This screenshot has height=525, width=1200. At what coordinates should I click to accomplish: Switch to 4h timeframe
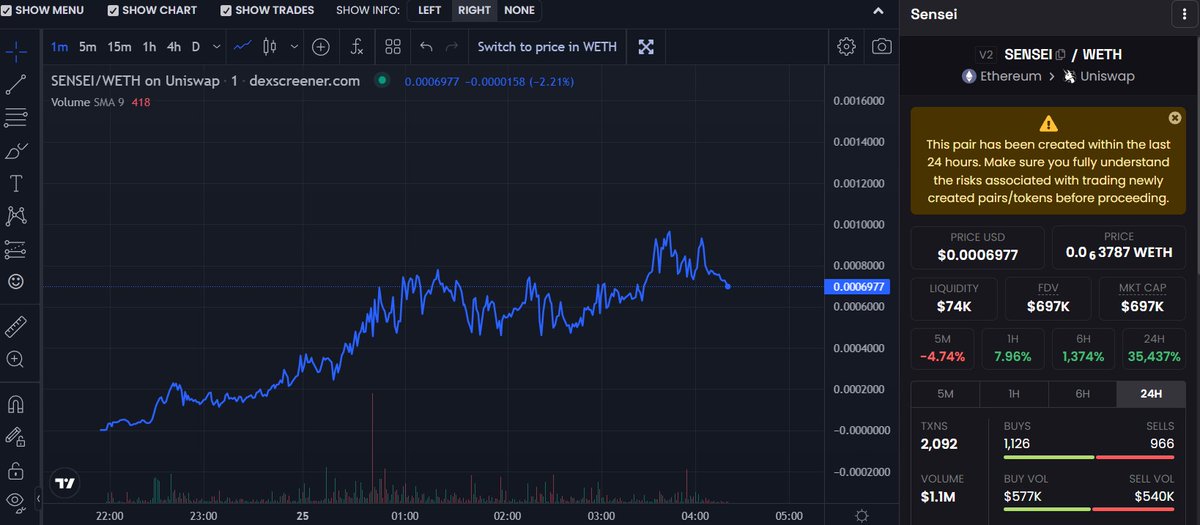point(174,47)
